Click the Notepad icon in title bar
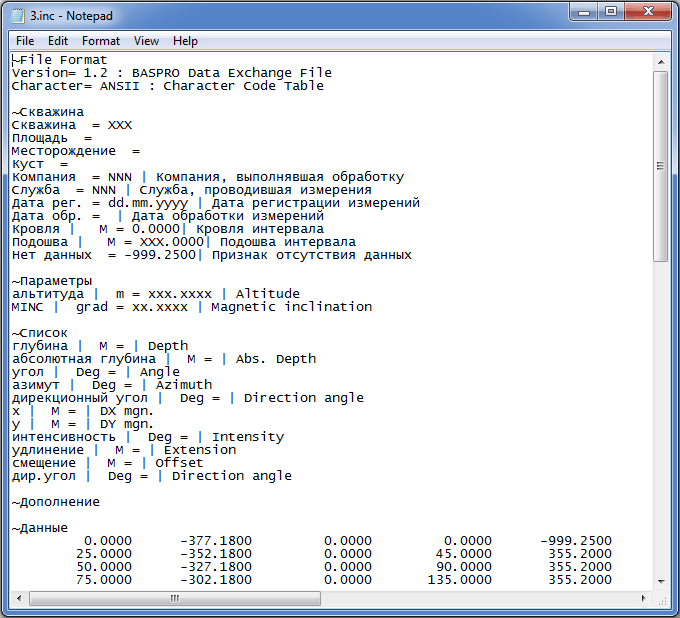The width and height of the screenshot is (680, 618). (x=17, y=16)
